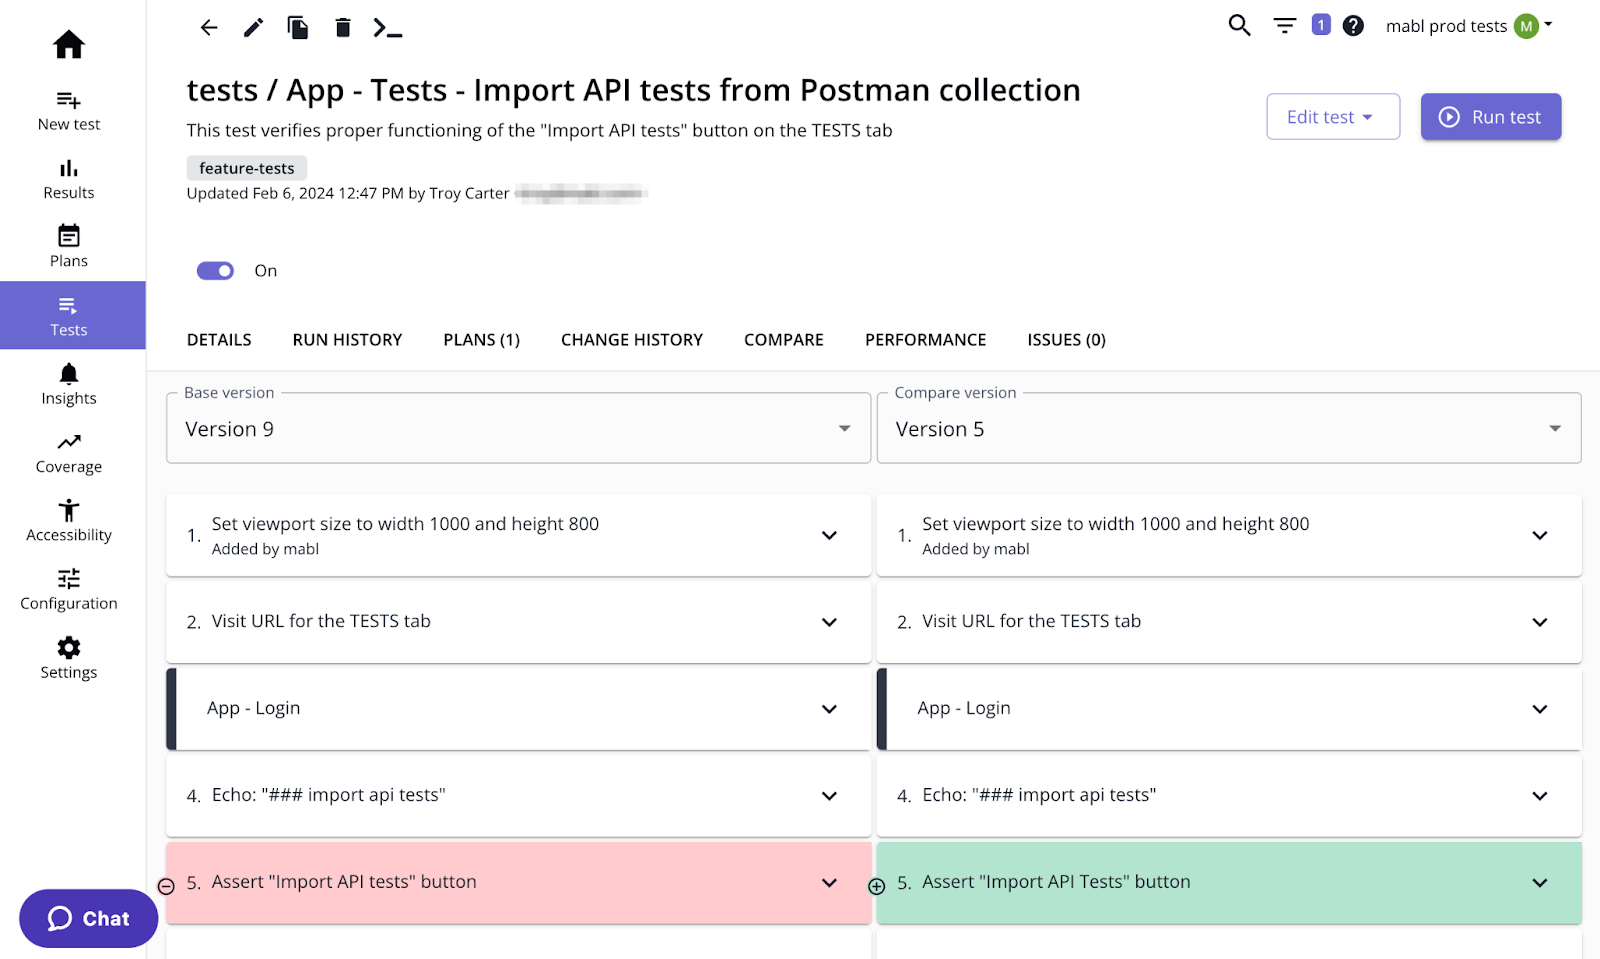Viewport: 1600px width, 959px height.
Task: Duplicate the test using the copy icon
Action: (x=297, y=27)
